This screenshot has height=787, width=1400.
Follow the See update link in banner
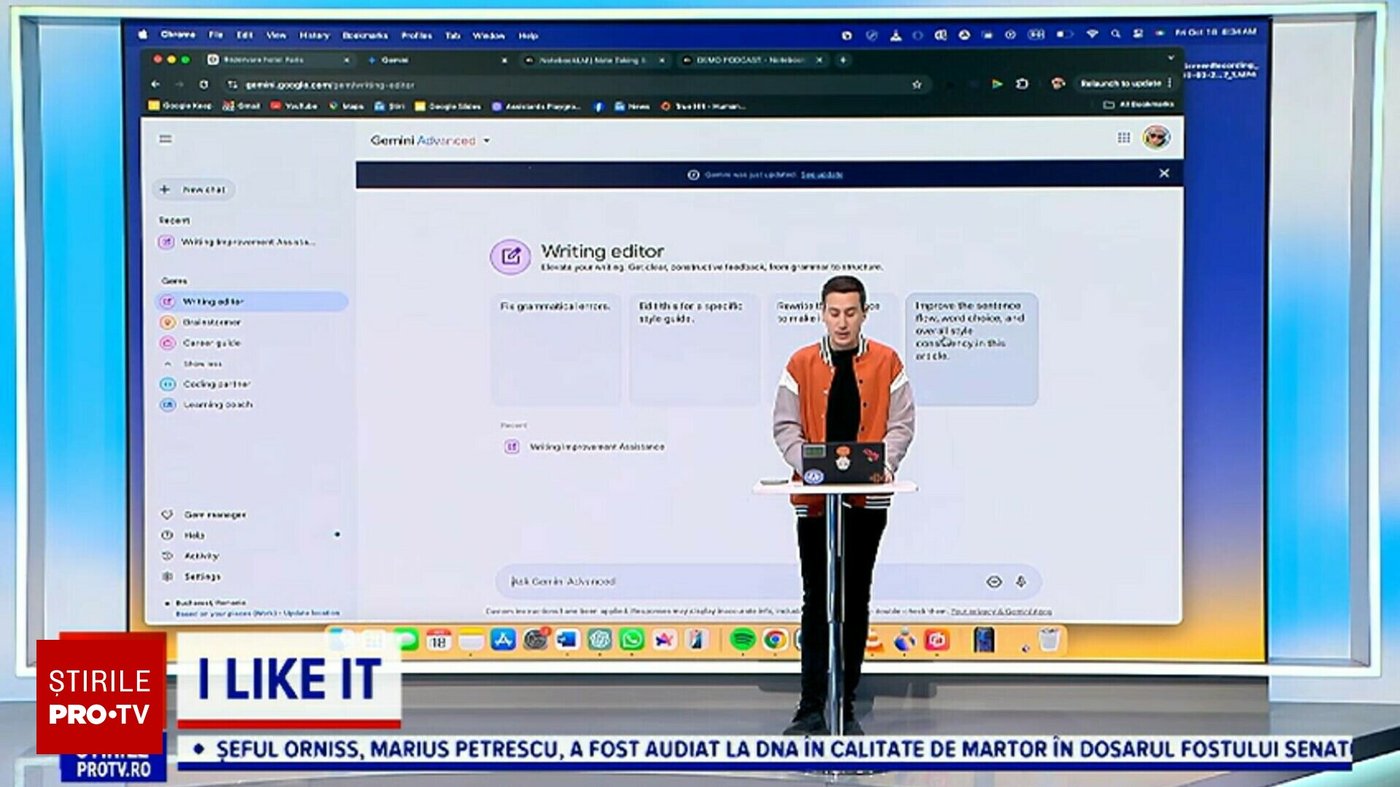click(822, 174)
